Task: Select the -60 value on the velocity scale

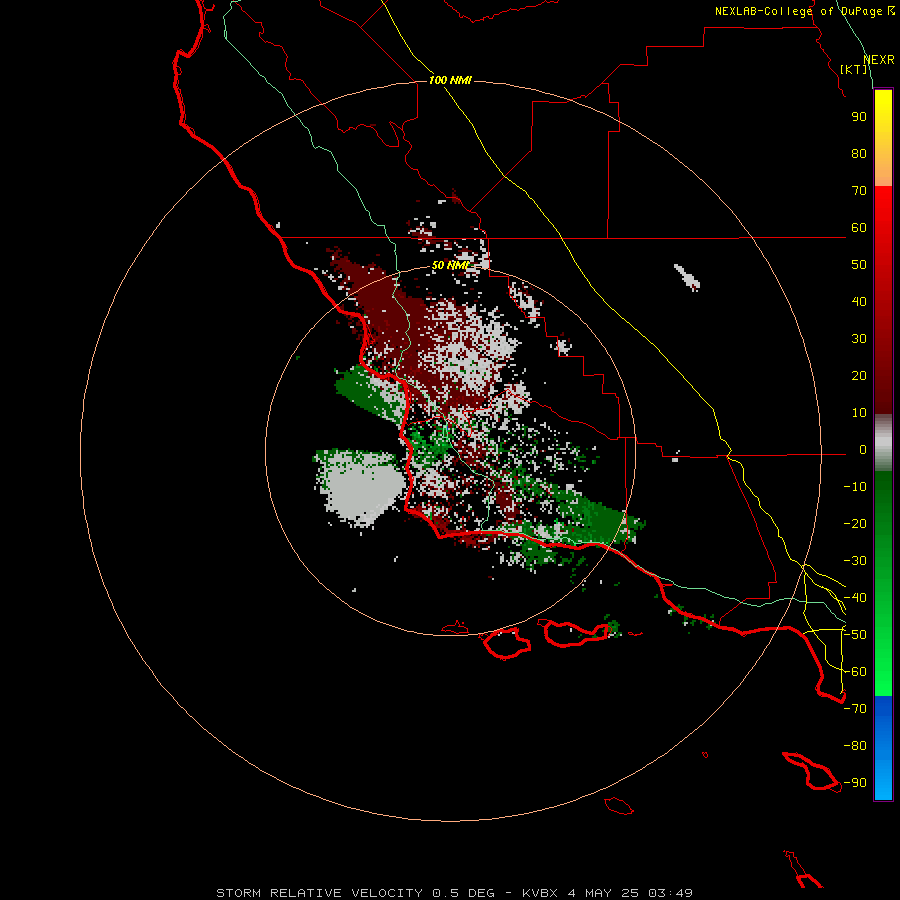Action: pos(855,672)
